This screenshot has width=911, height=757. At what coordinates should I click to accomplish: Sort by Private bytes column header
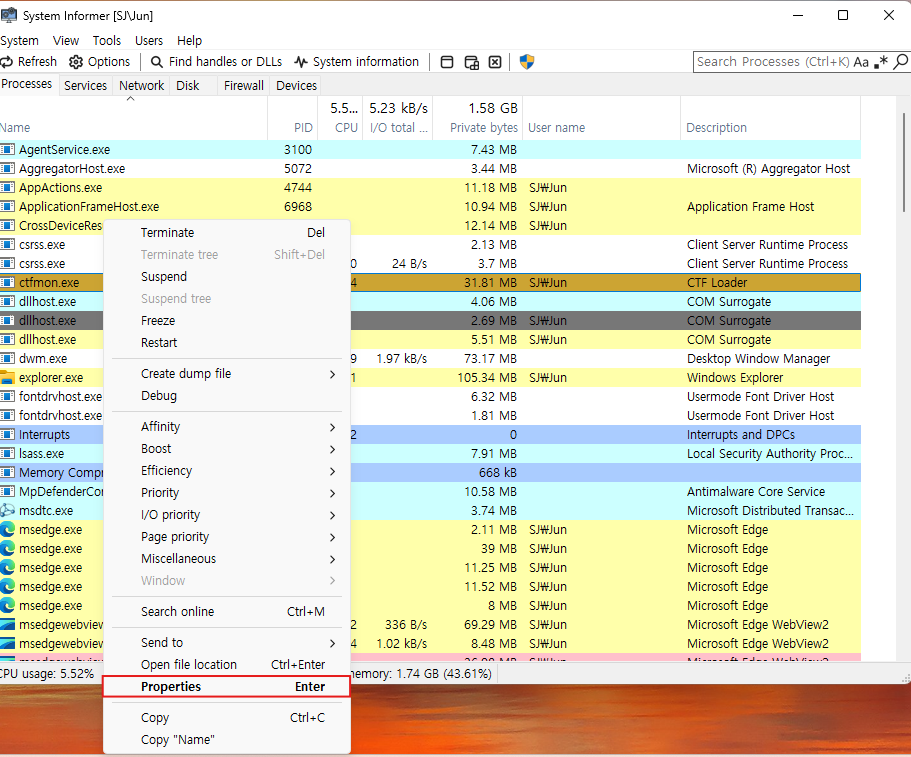click(x=478, y=119)
